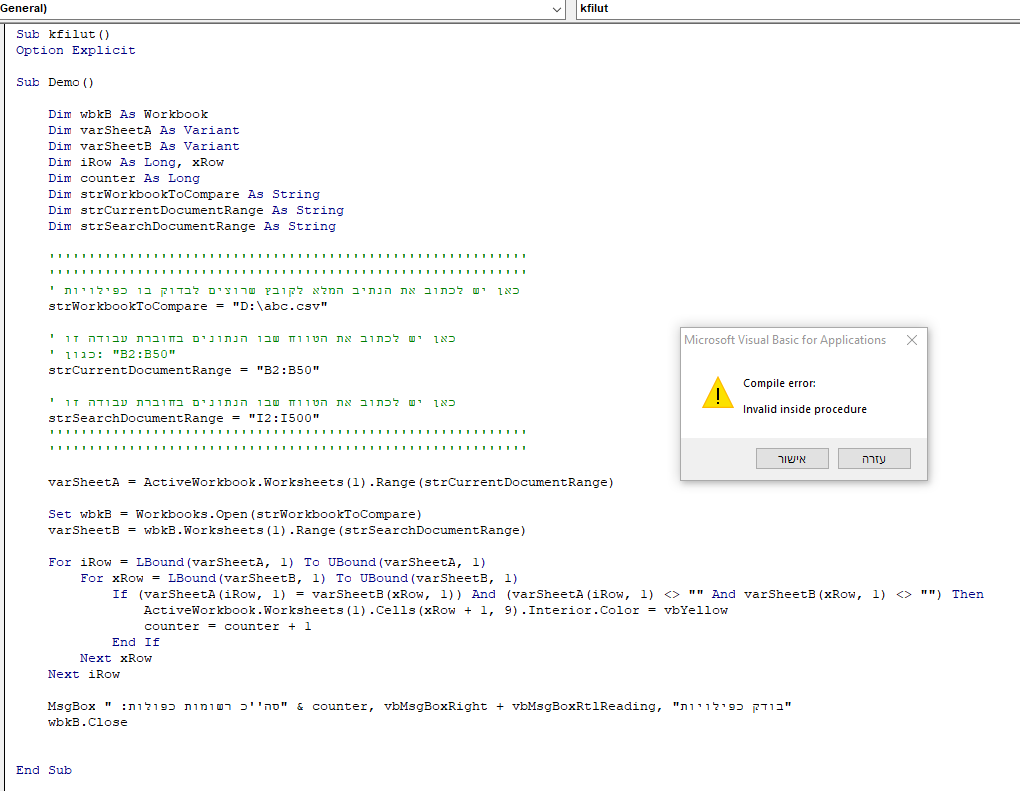
Task: Click the strWorkbookToCompare = "D:\abc.csv" line
Action: pyautogui.click(x=188, y=306)
